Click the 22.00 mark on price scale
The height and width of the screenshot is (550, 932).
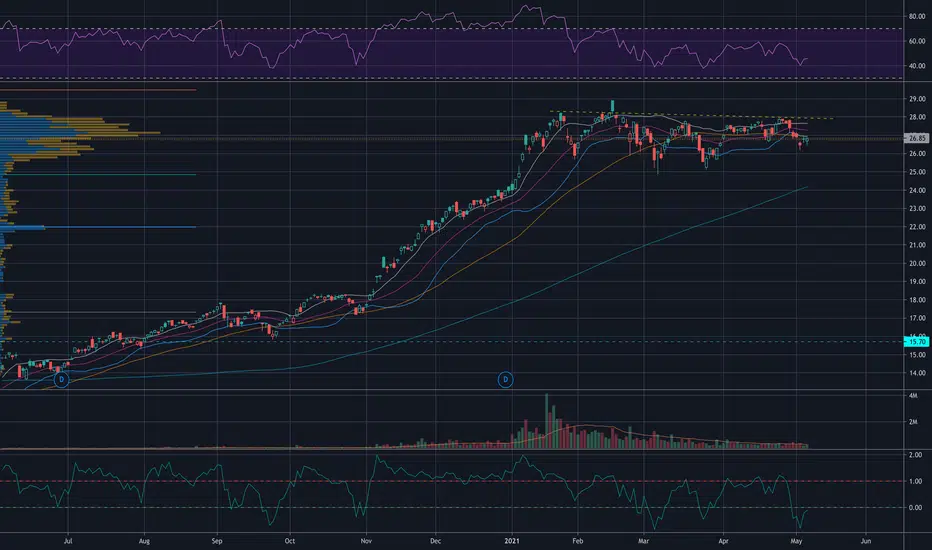coord(917,227)
